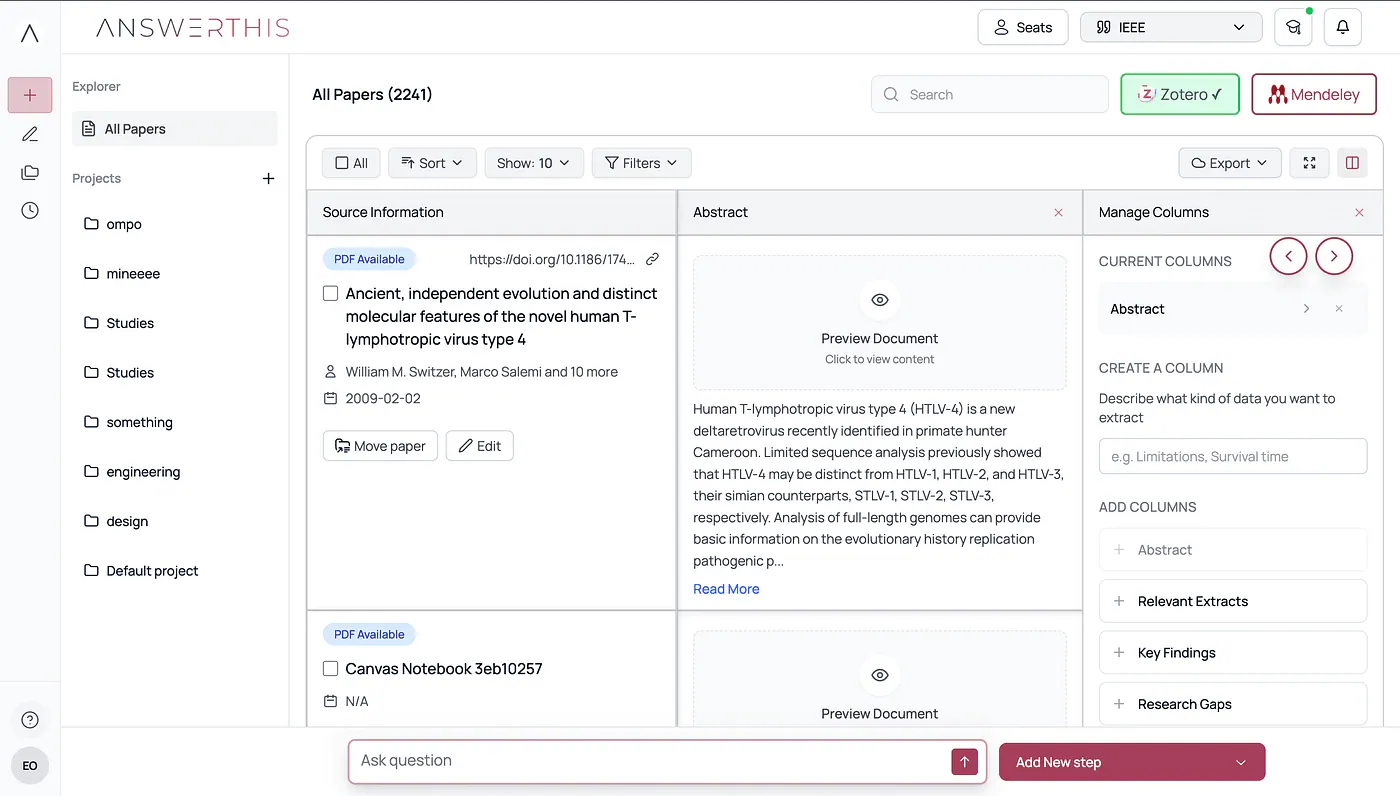Open the notifications bell icon
Screen dimensions: 1400x796
pos(1343,27)
